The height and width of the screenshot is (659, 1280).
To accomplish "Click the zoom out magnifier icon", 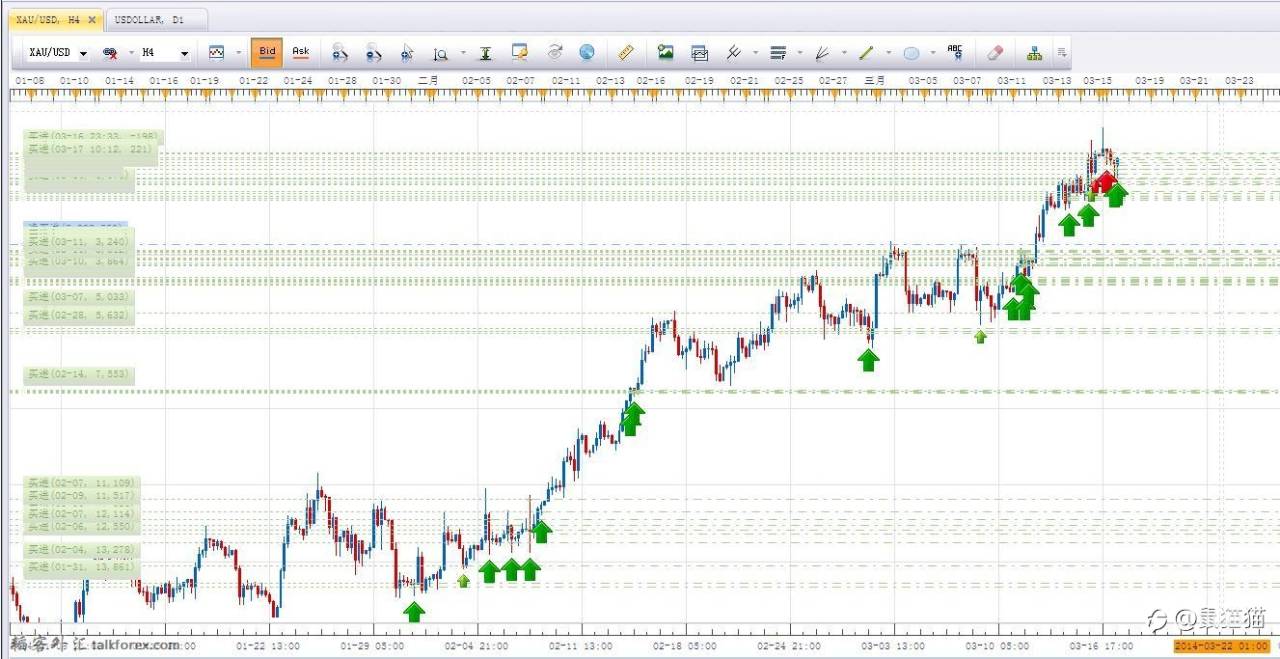I will pyautogui.click(x=373, y=52).
